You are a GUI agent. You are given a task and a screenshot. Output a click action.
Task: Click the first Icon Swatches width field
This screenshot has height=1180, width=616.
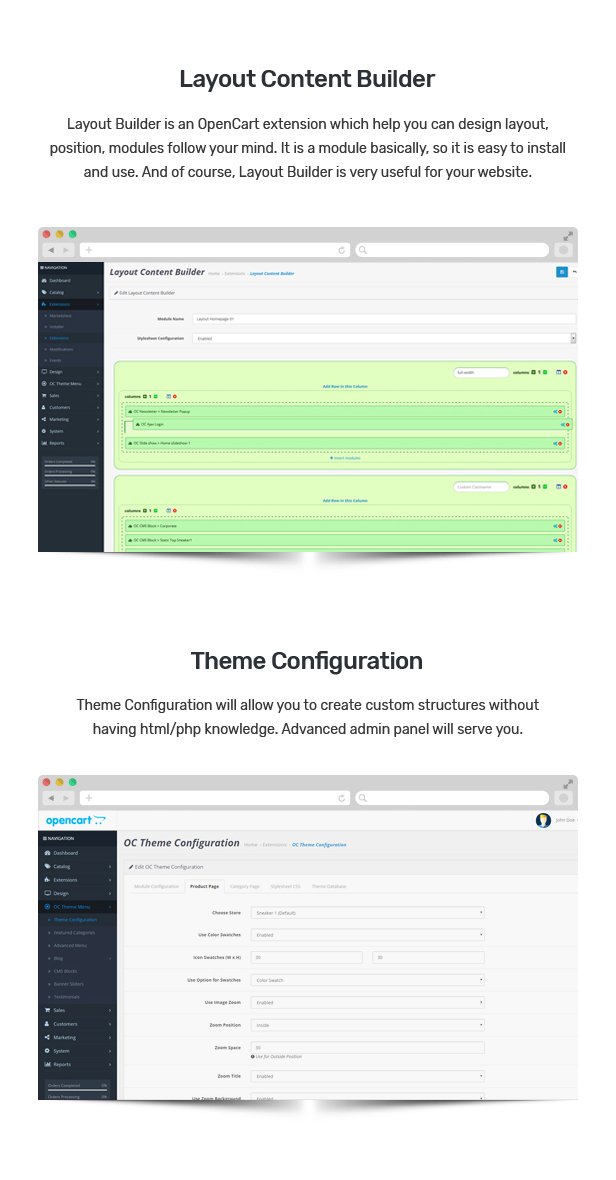pyautogui.click(x=306, y=957)
